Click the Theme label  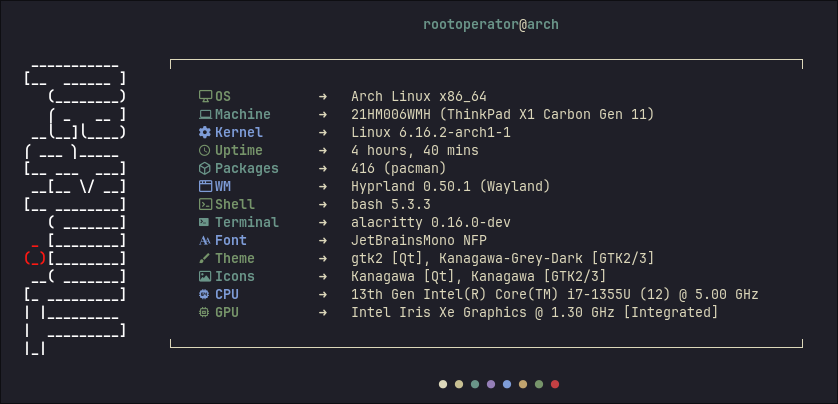[235, 258]
